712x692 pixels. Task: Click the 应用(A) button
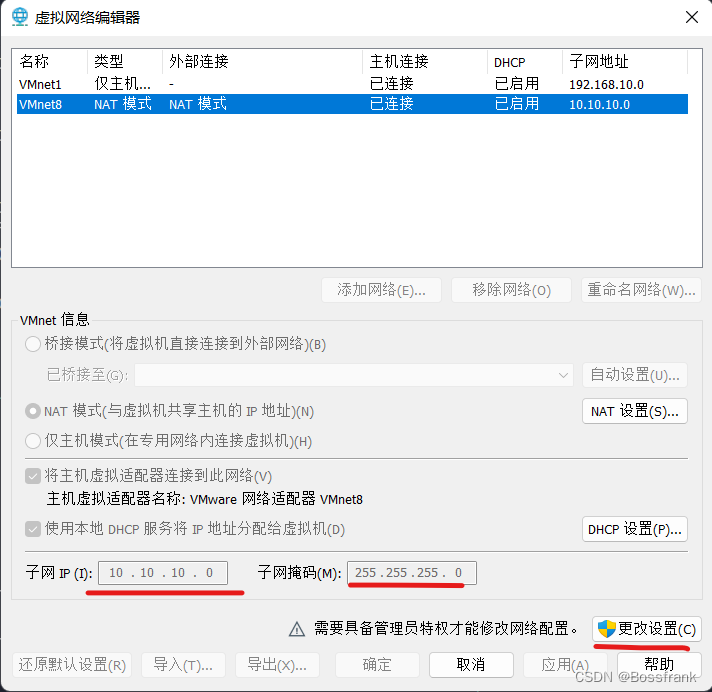pos(565,665)
